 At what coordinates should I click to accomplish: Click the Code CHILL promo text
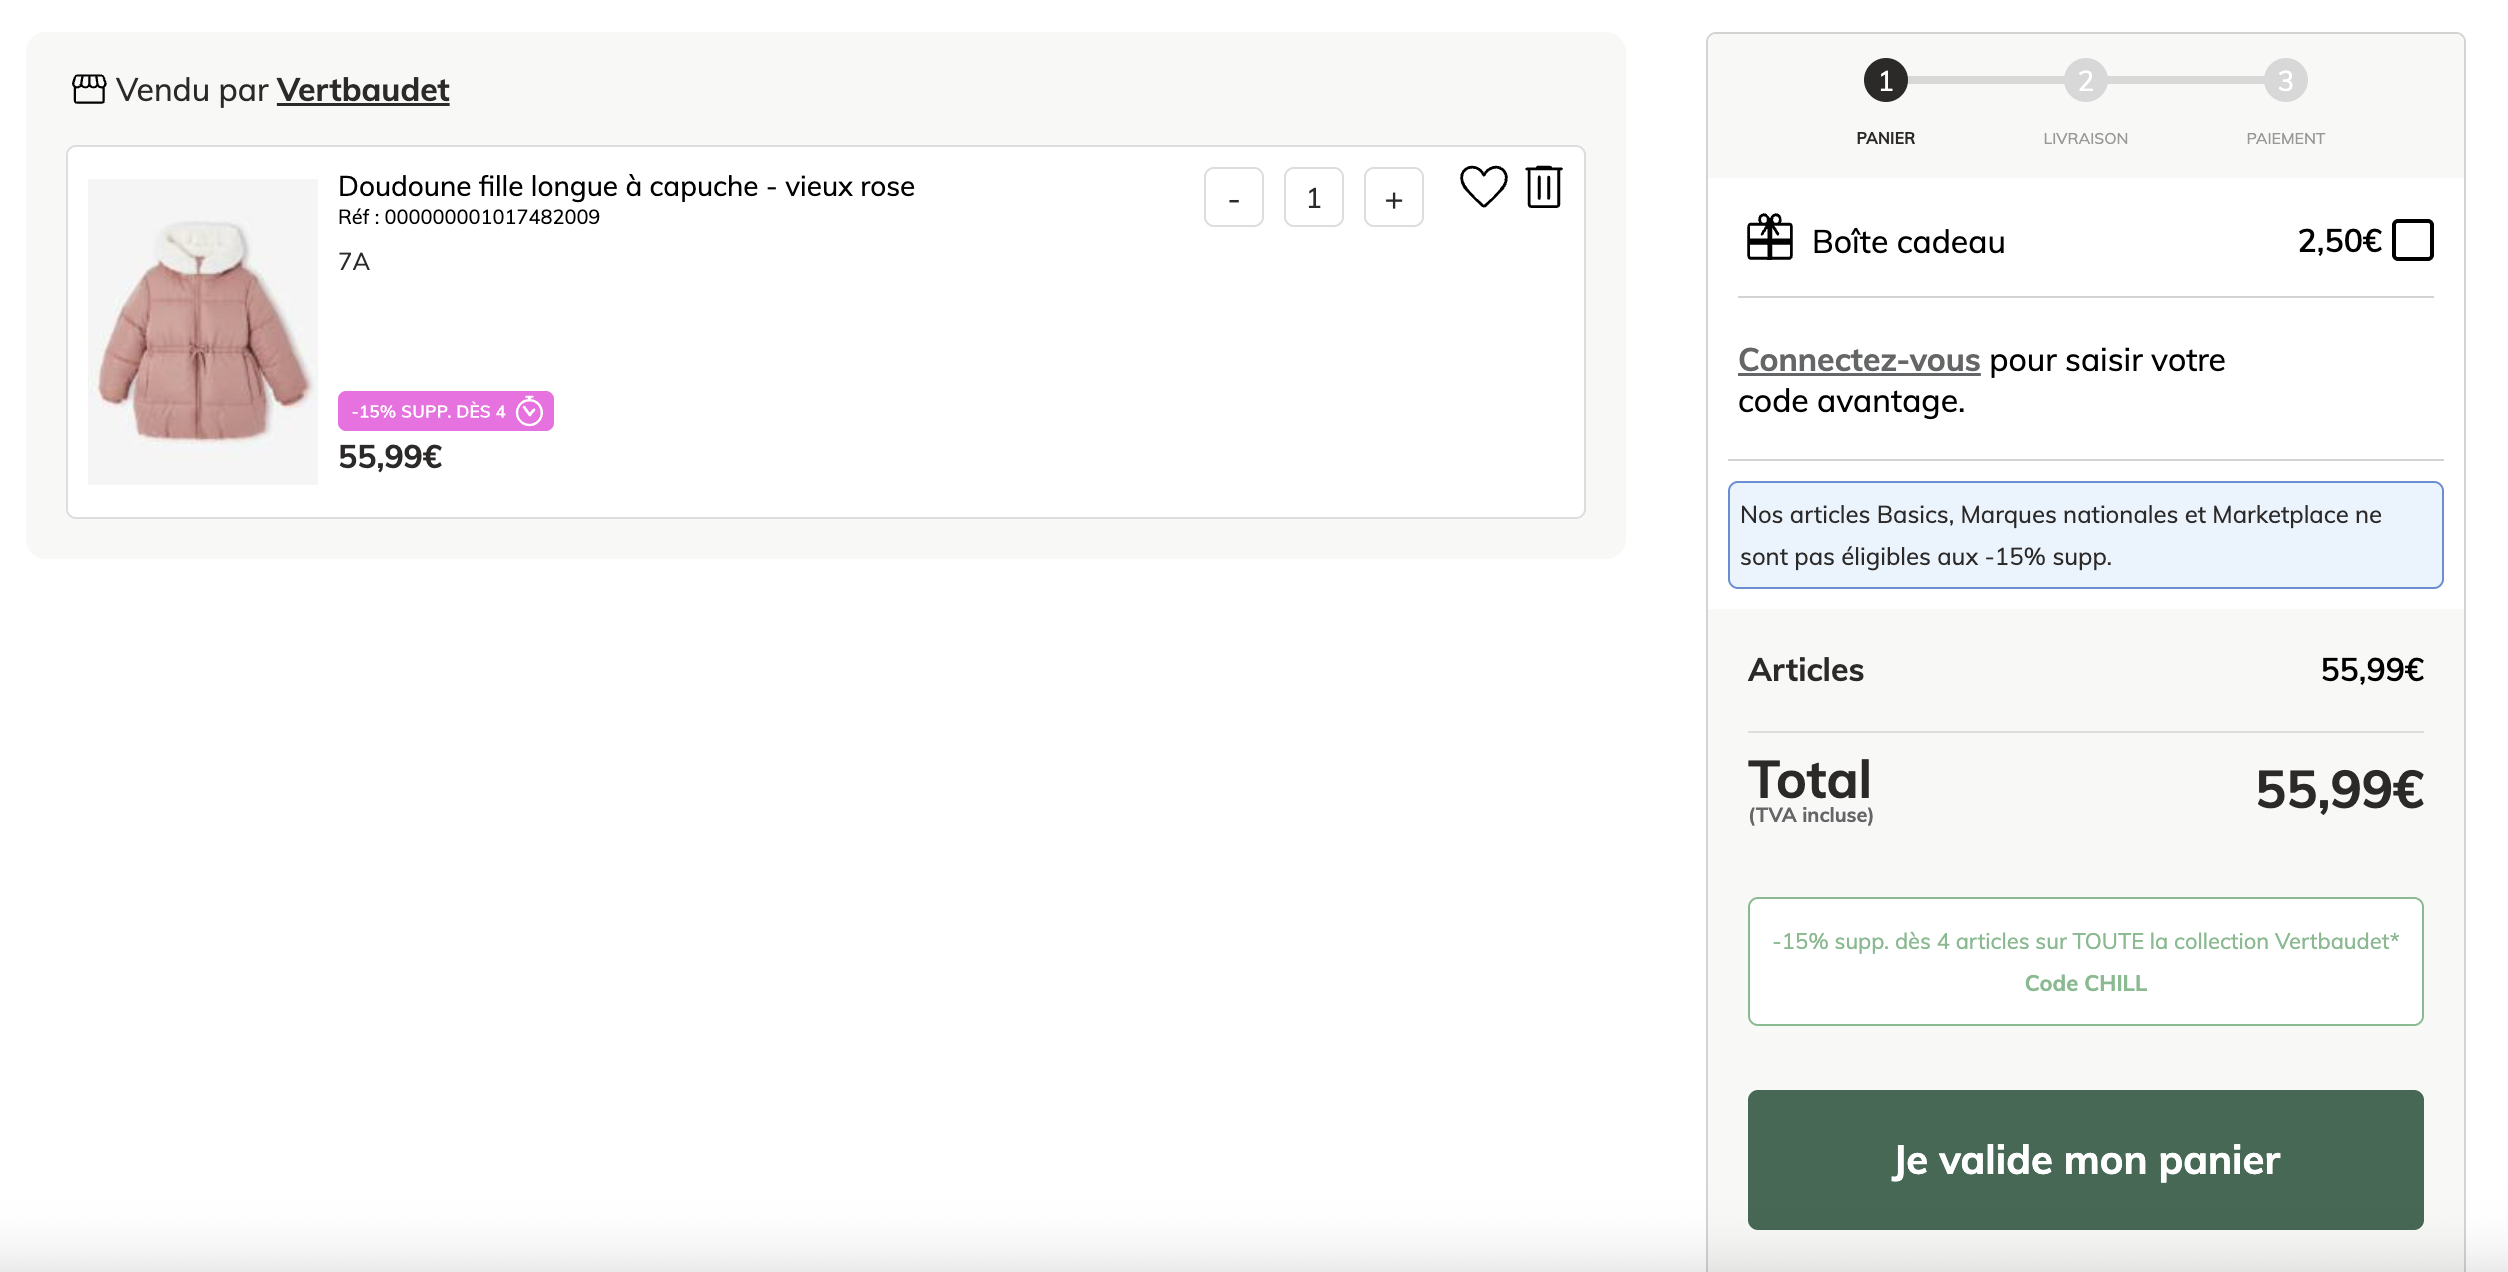pos(2085,983)
